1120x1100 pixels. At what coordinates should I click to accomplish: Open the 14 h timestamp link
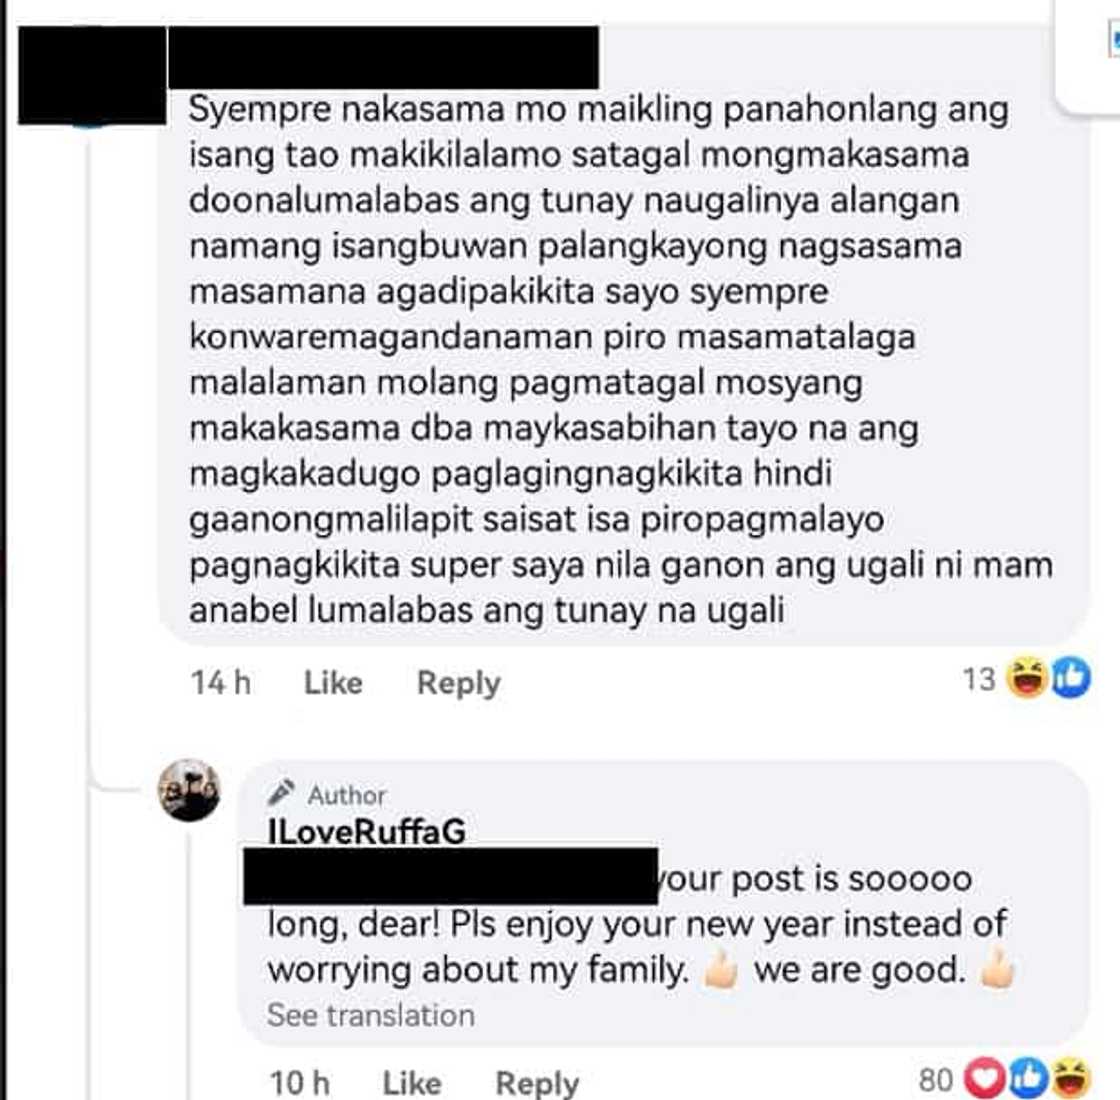click(221, 682)
